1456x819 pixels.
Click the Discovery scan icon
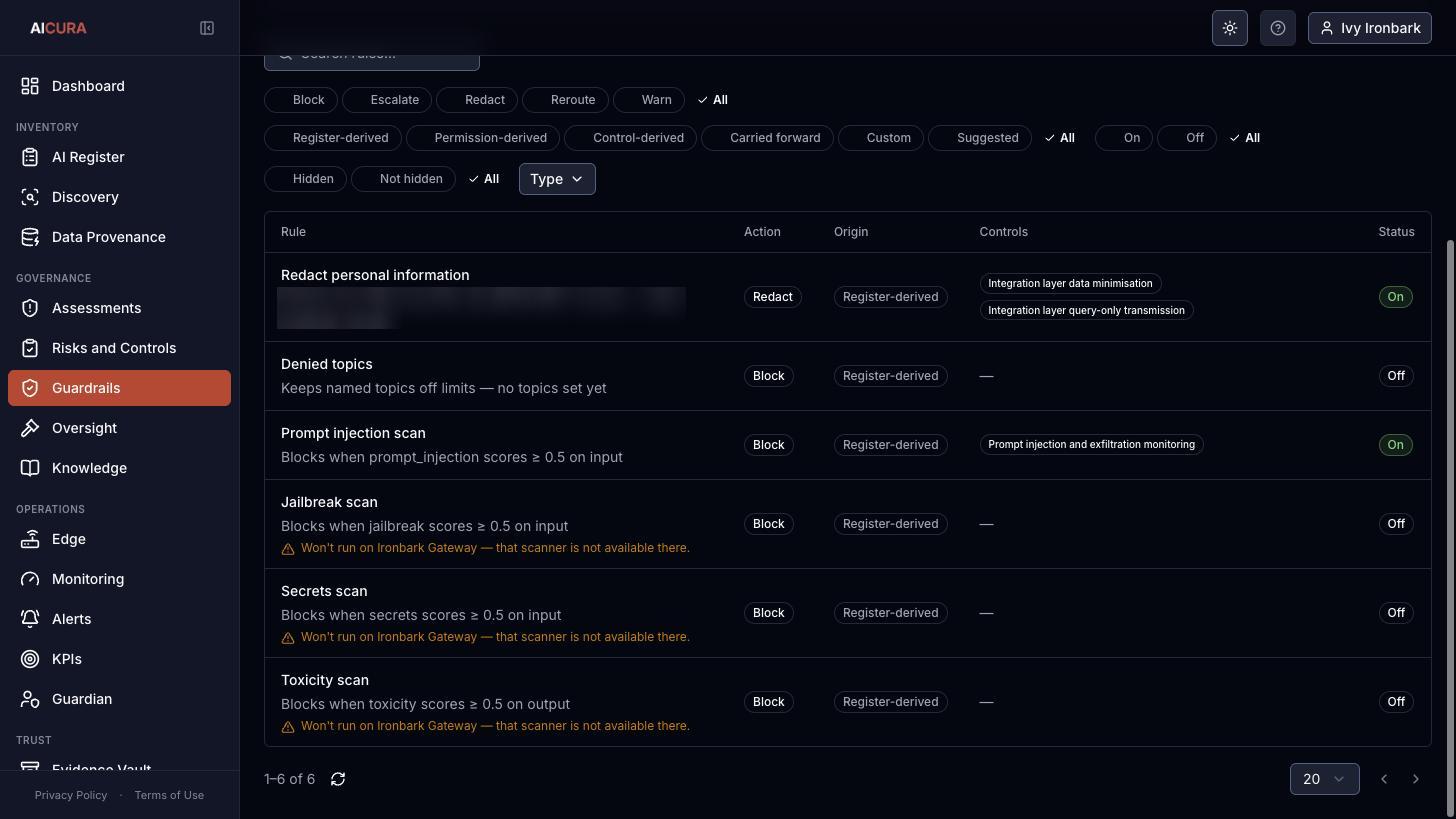click(x=30, y=197)
